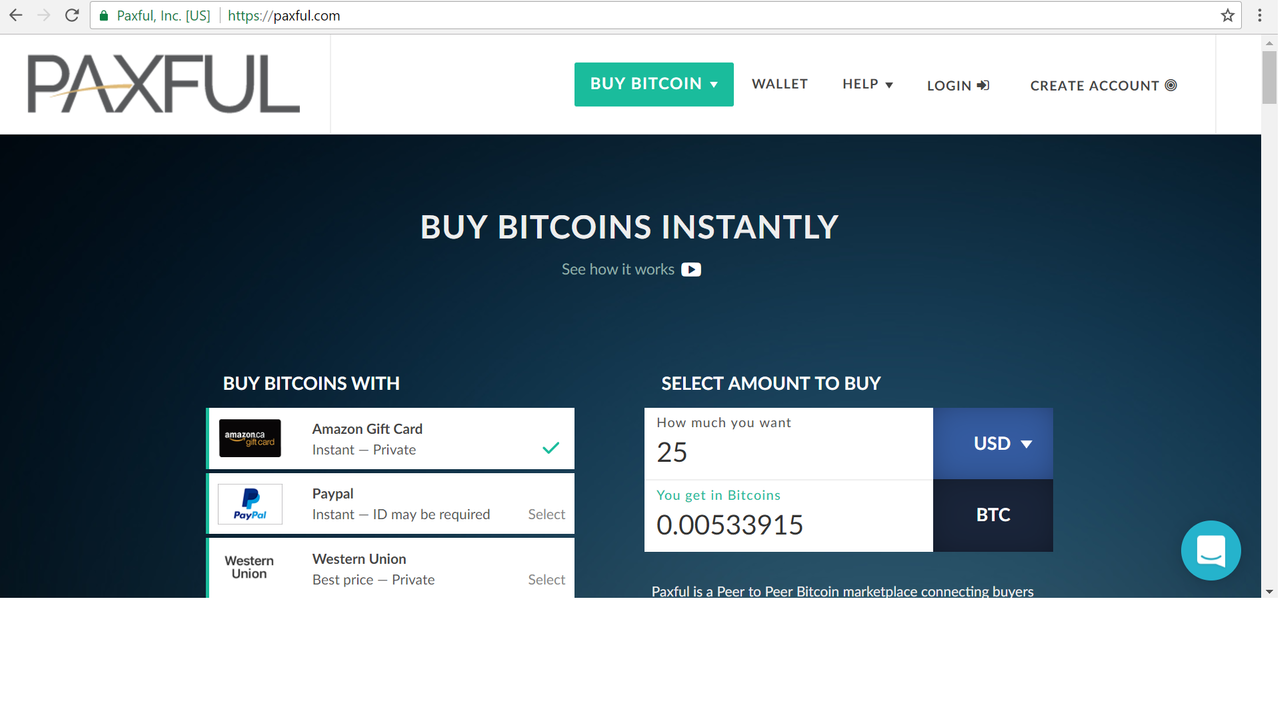
Task: Click the browser forward arrow
Action: [x=43, y=16]
